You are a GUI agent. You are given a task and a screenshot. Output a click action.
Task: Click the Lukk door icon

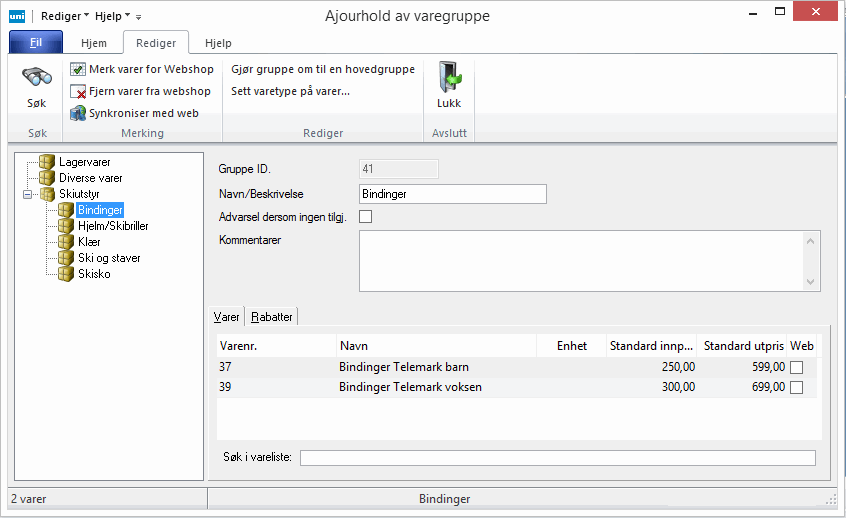(449, 79)
